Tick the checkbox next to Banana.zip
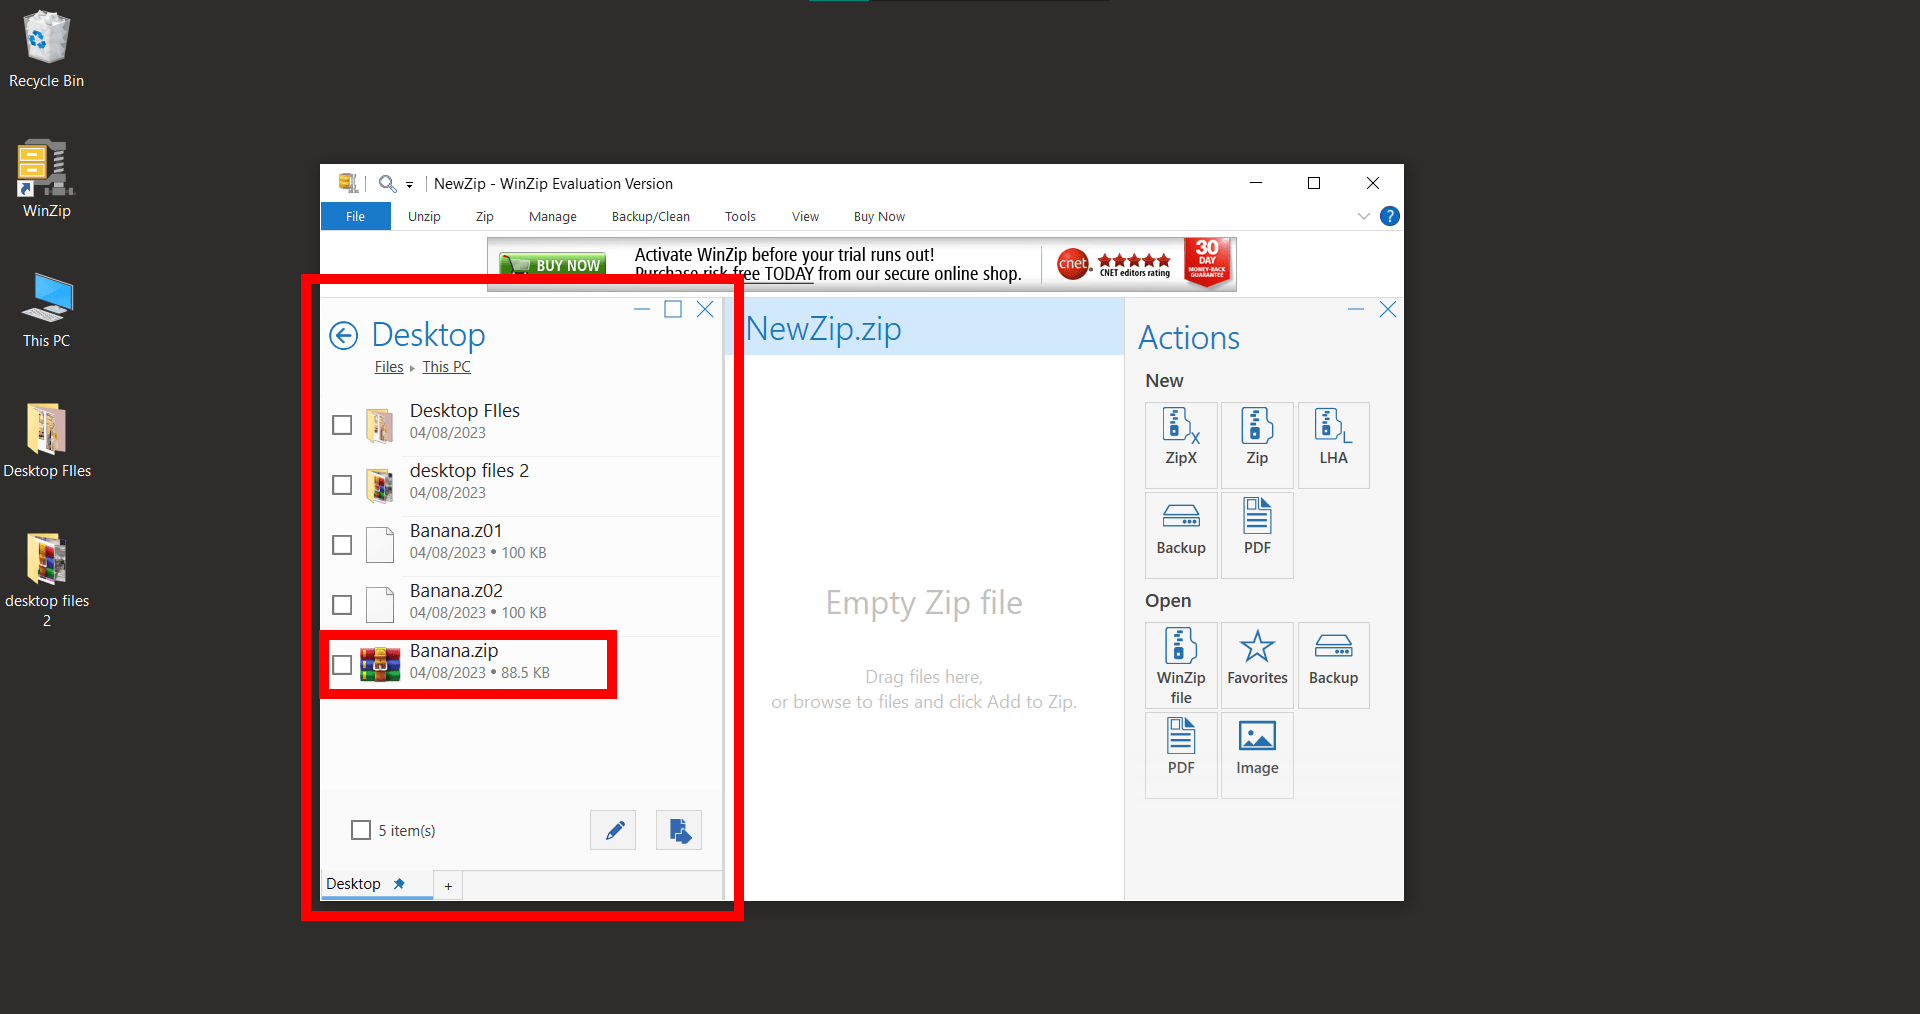This screenshot has width=1920, height=1014. [x=342, y=665]
